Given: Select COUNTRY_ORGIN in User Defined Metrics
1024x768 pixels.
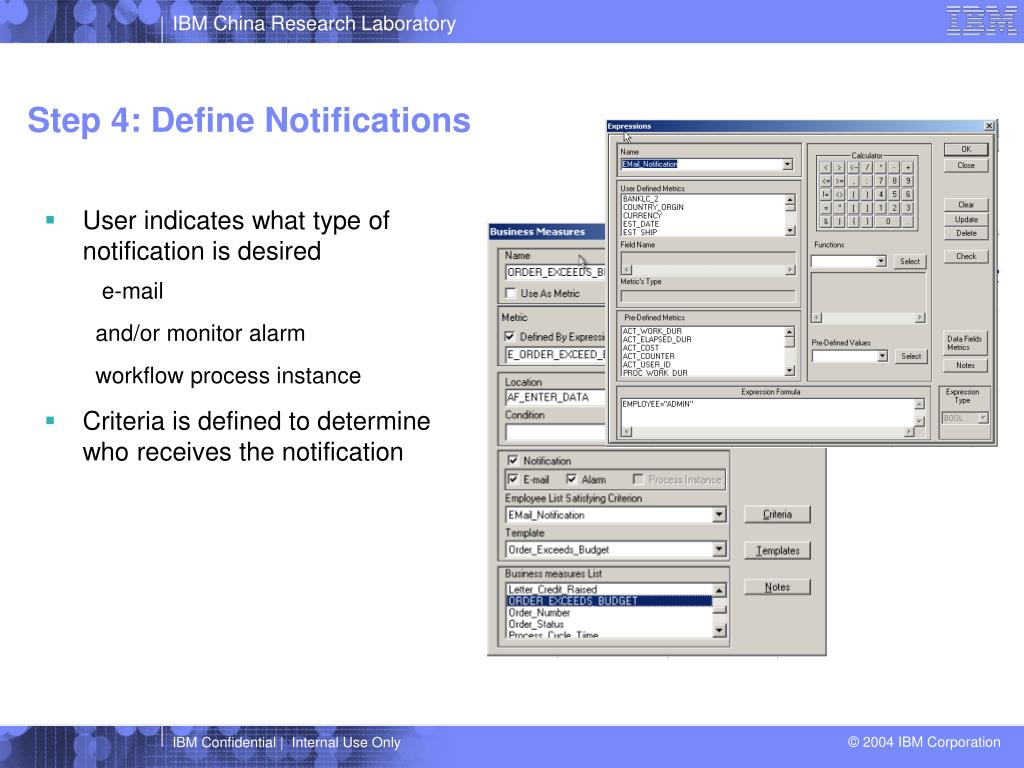Looking at the screenshot, I should [653, 207].
